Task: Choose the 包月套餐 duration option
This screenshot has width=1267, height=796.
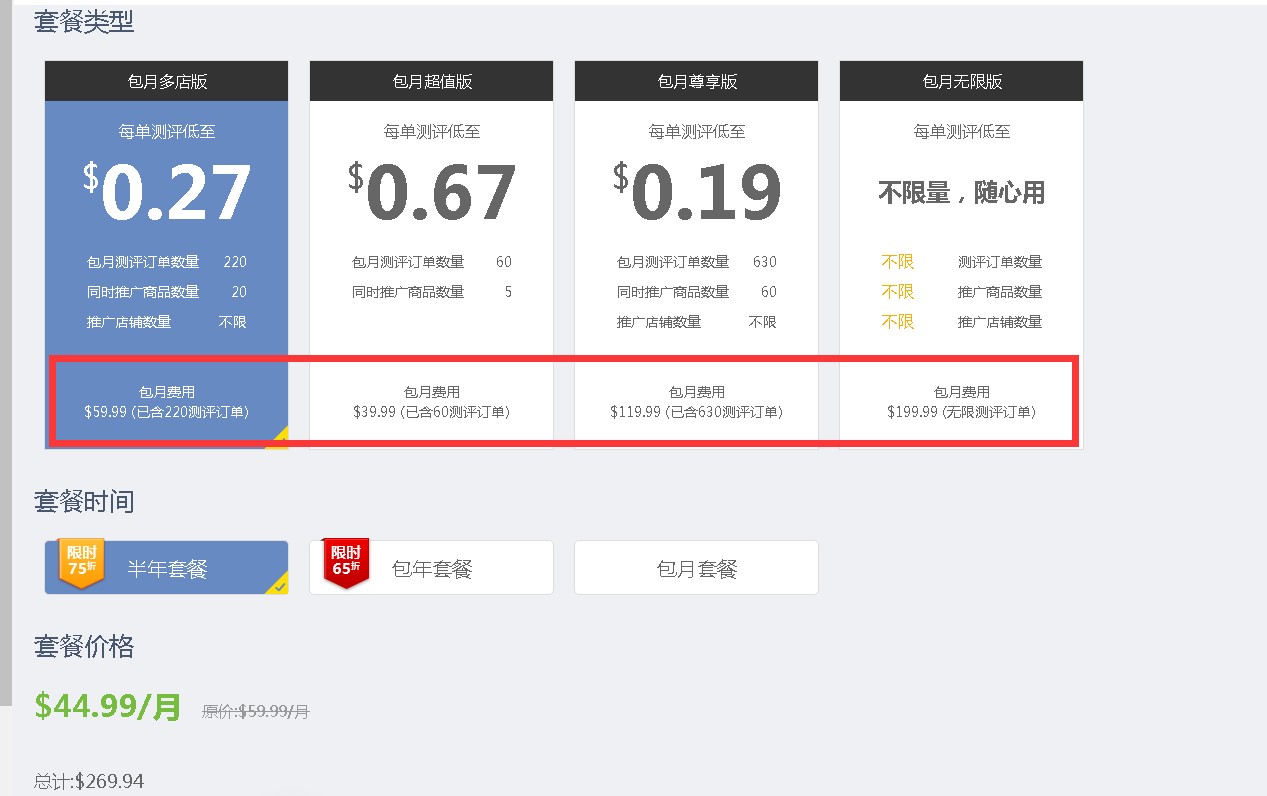Action: click(696, 569)
